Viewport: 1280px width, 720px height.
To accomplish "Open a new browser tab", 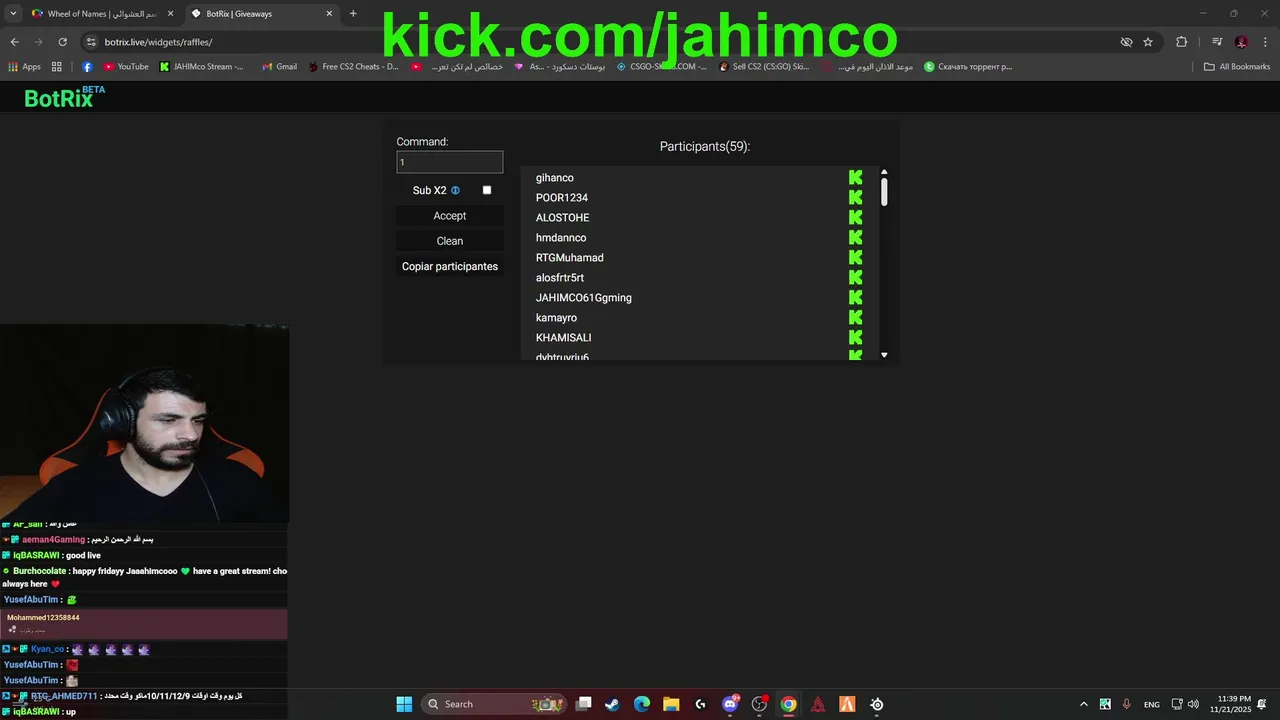I will tap(353, 14).
